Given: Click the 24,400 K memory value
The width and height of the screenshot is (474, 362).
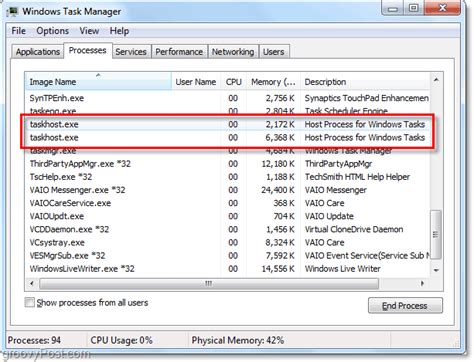Looking at the screenshot, I should point(278,190).
